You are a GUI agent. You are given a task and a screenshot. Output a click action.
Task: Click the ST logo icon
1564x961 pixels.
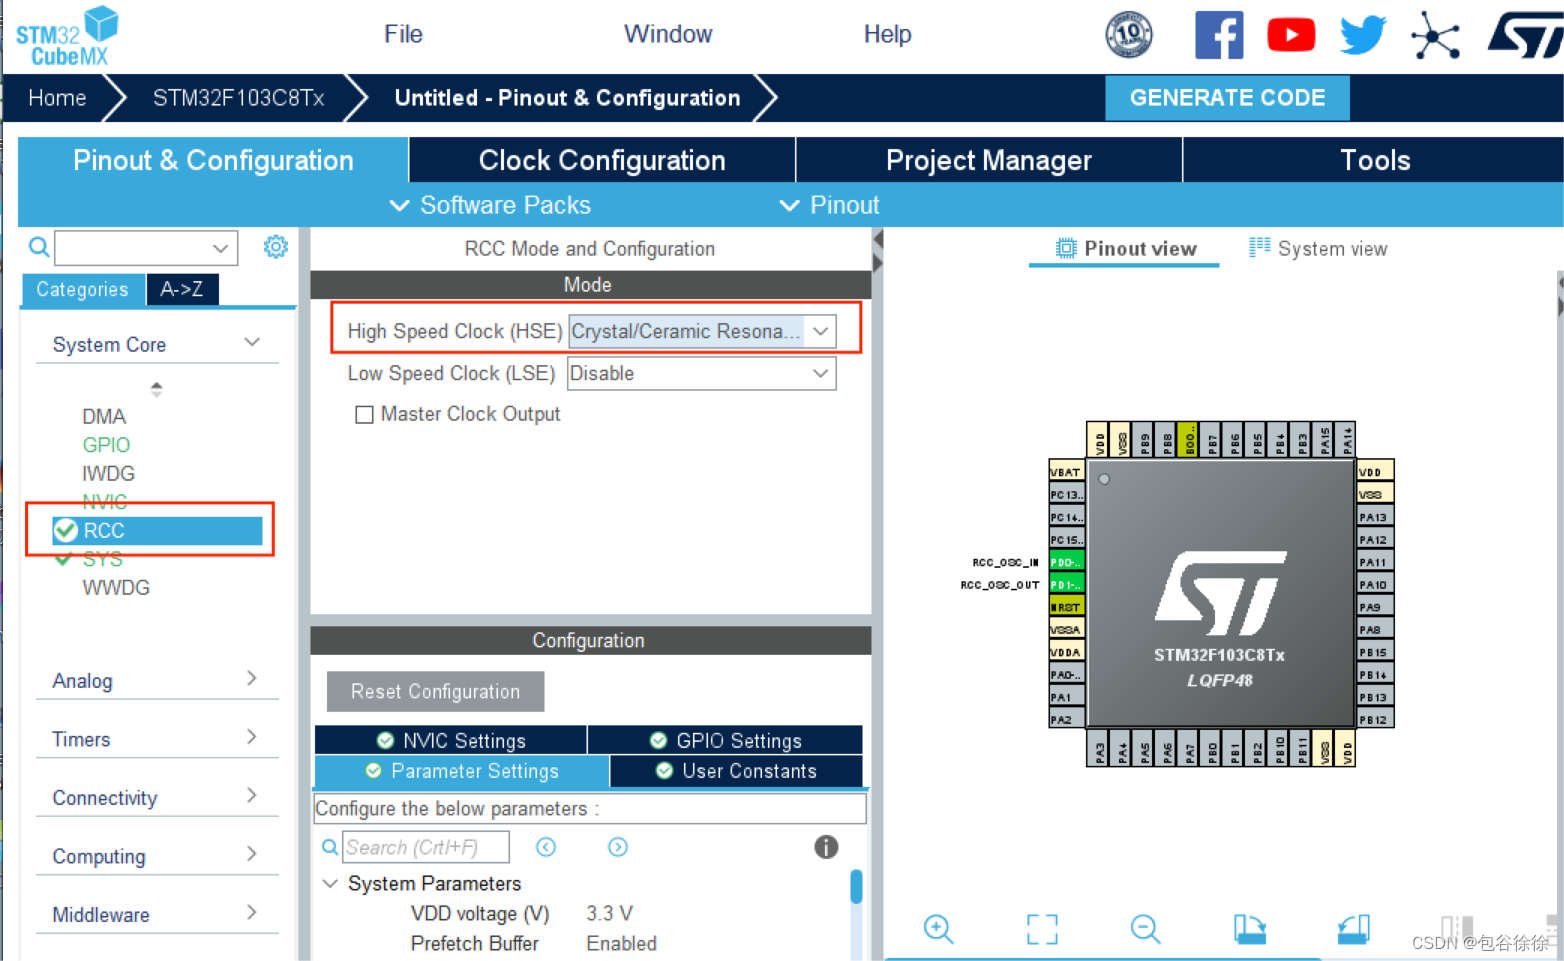tap(1525, 36)
